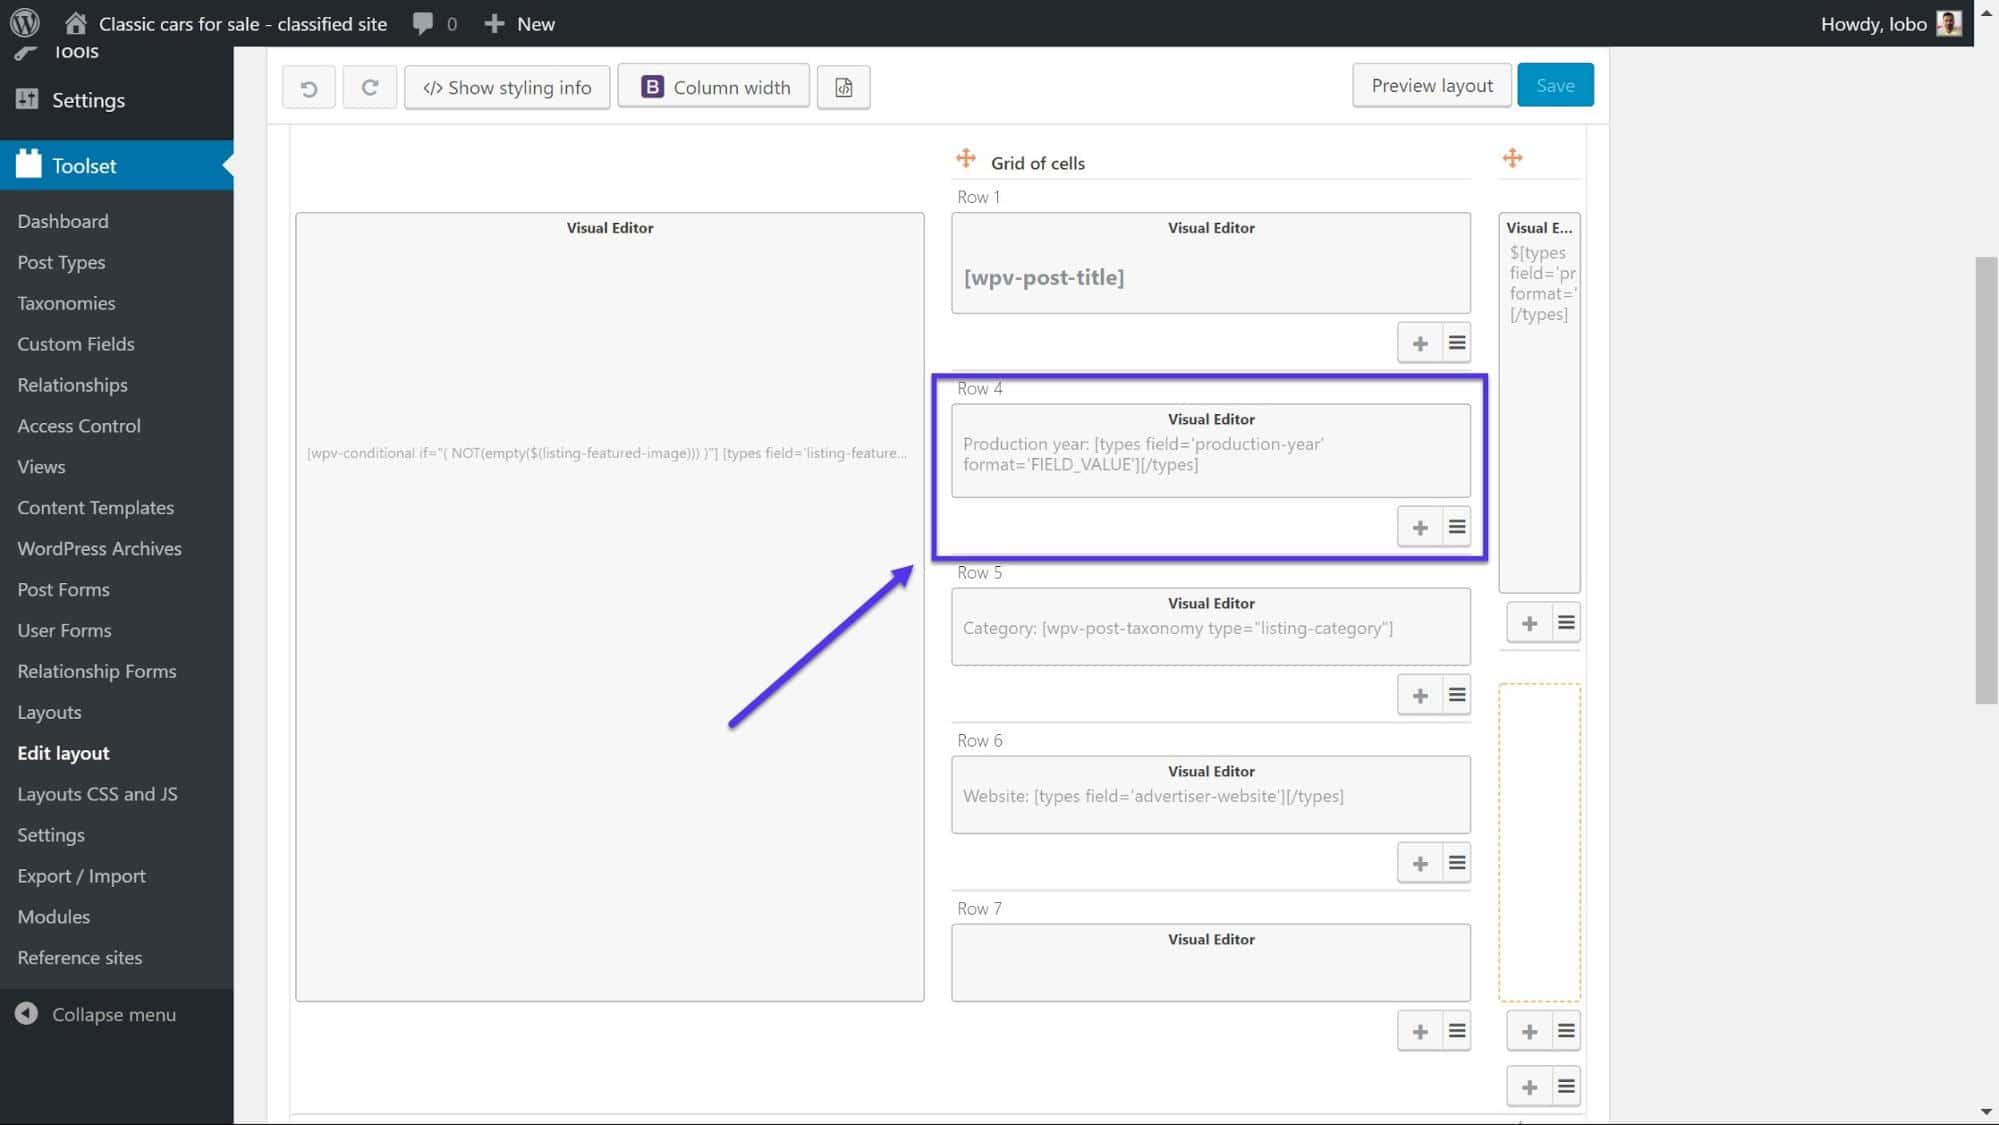Open the Toolset Layouts menu item
Screen dimensions: 1999x1125
pos(49,710)
